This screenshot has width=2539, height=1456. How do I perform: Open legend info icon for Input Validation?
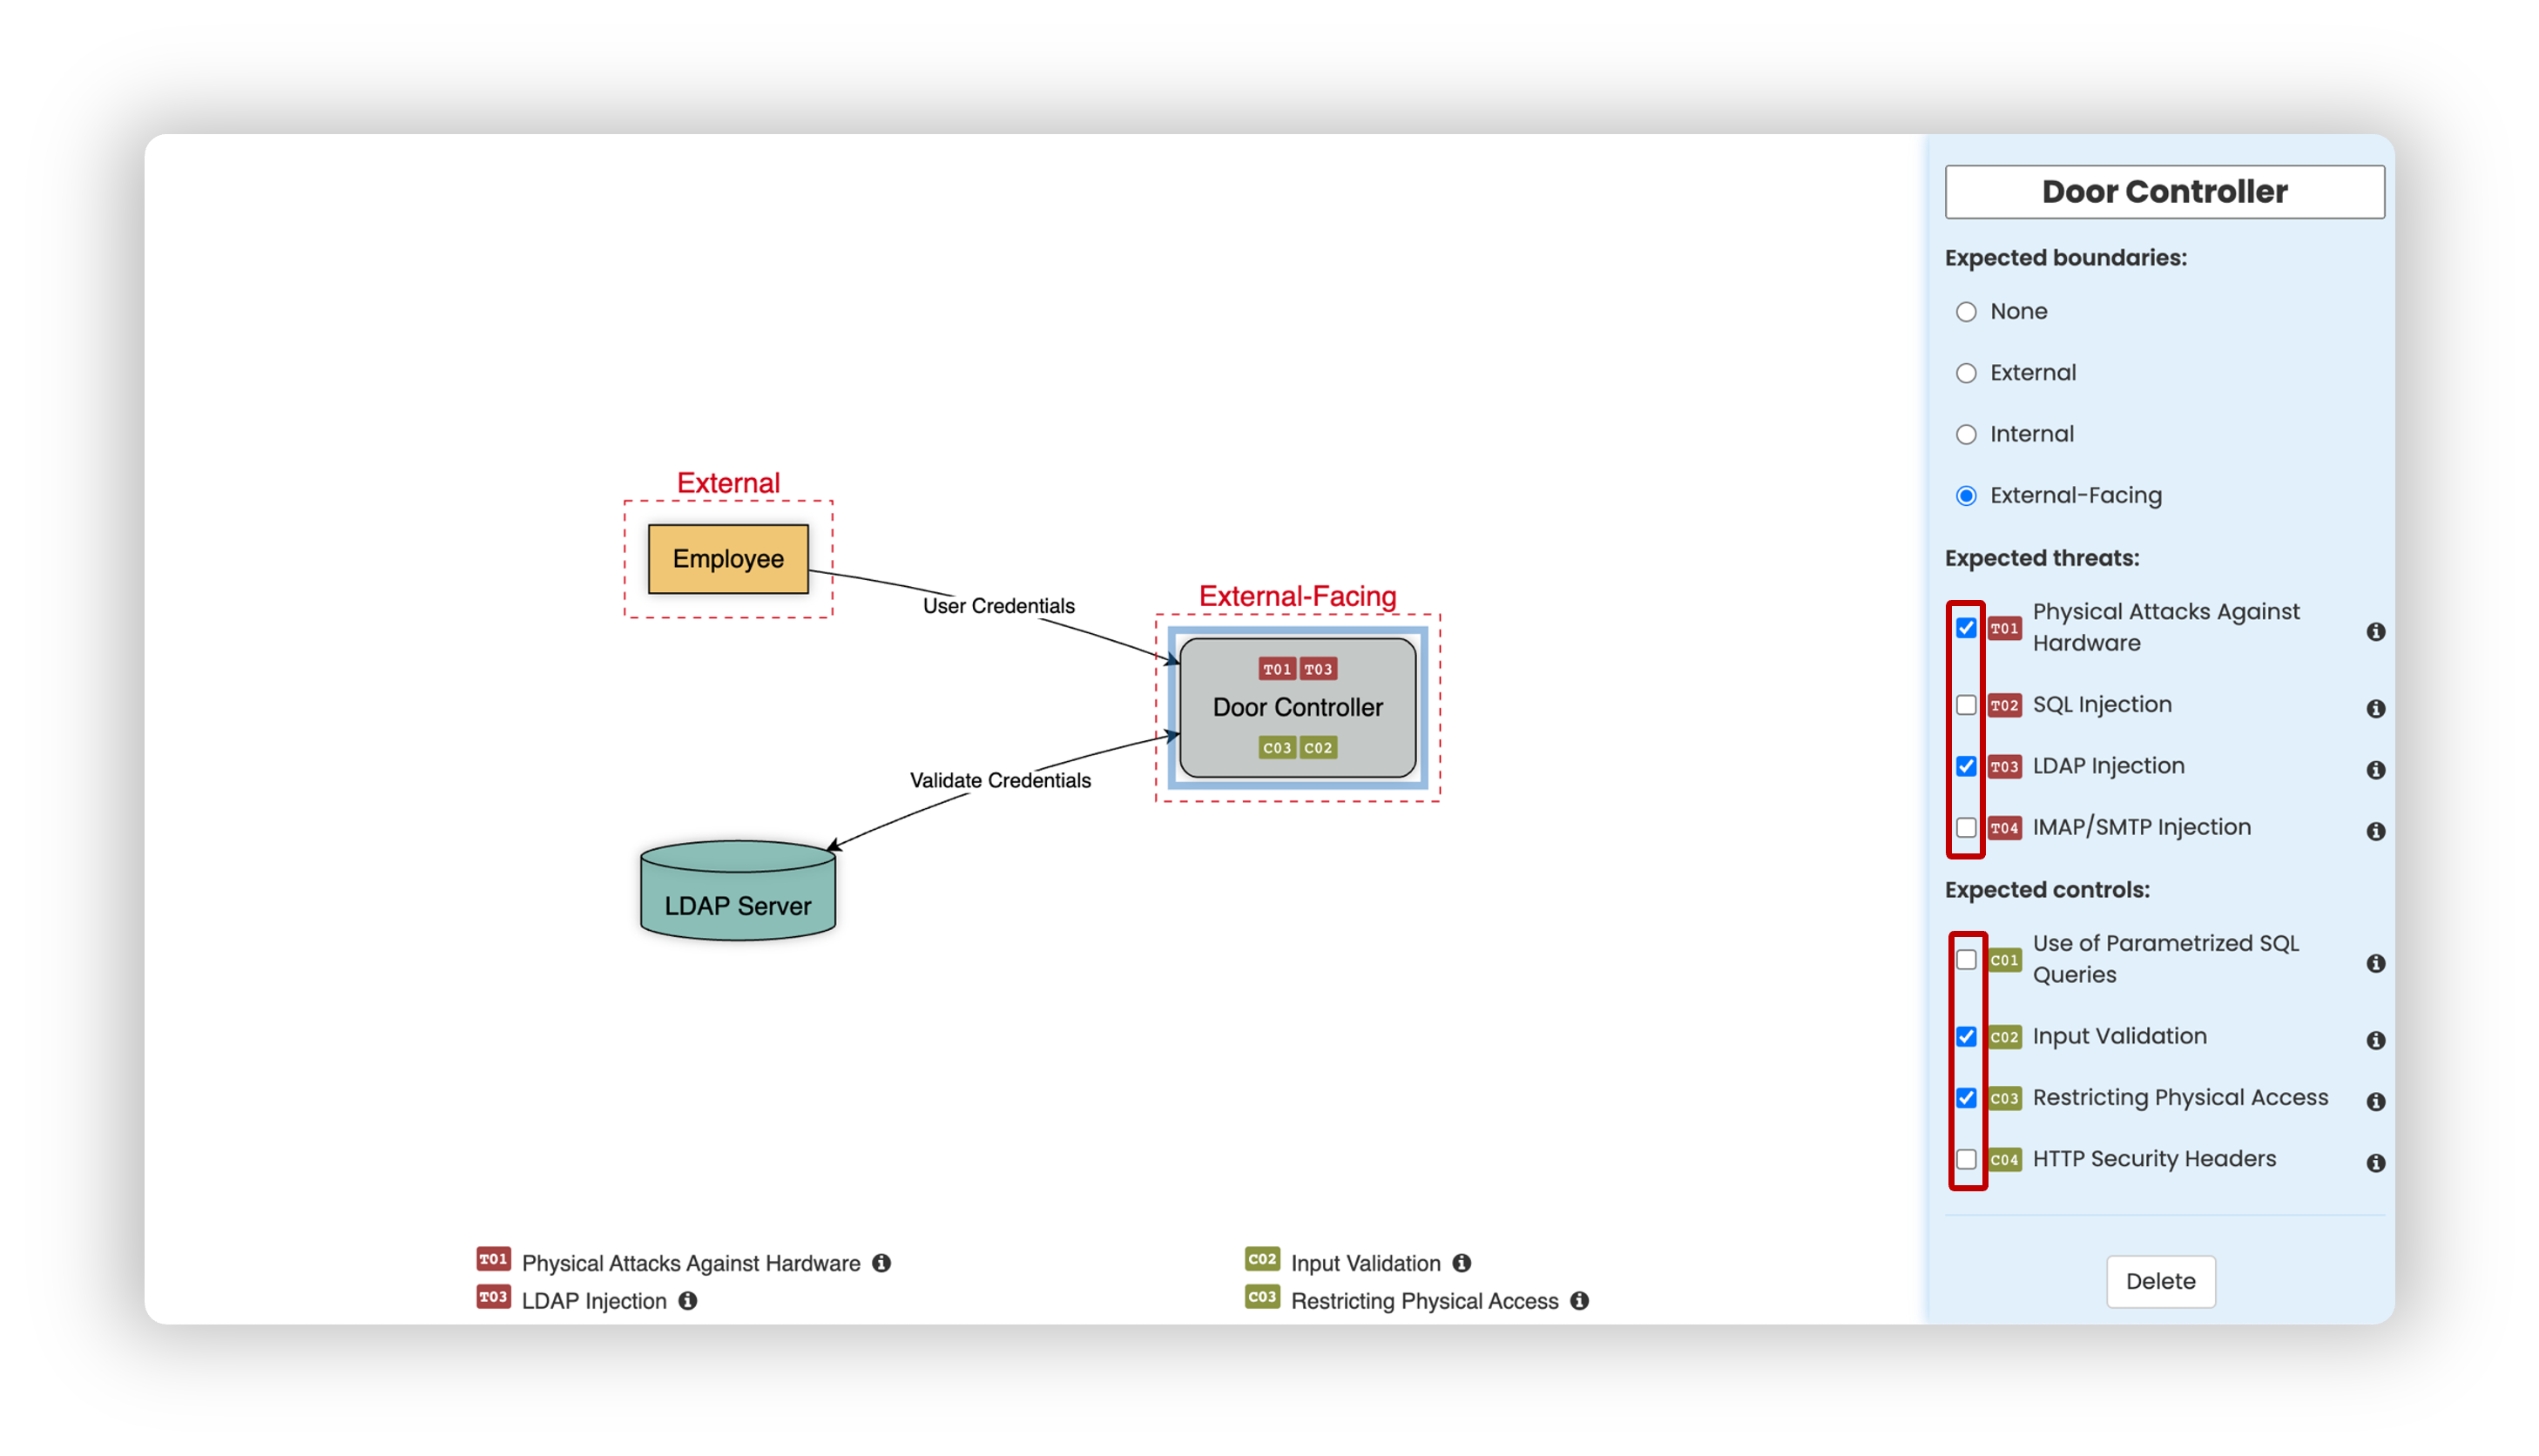1462,1263
